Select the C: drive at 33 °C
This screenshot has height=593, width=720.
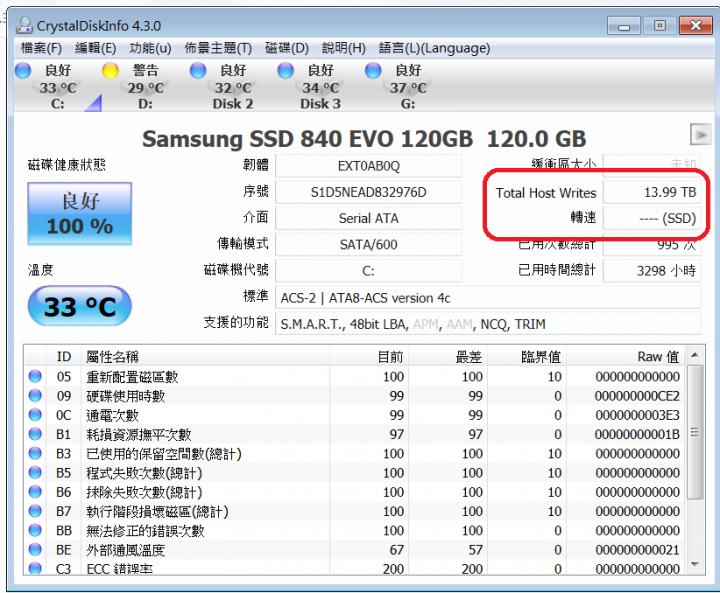tap(57, 87)
